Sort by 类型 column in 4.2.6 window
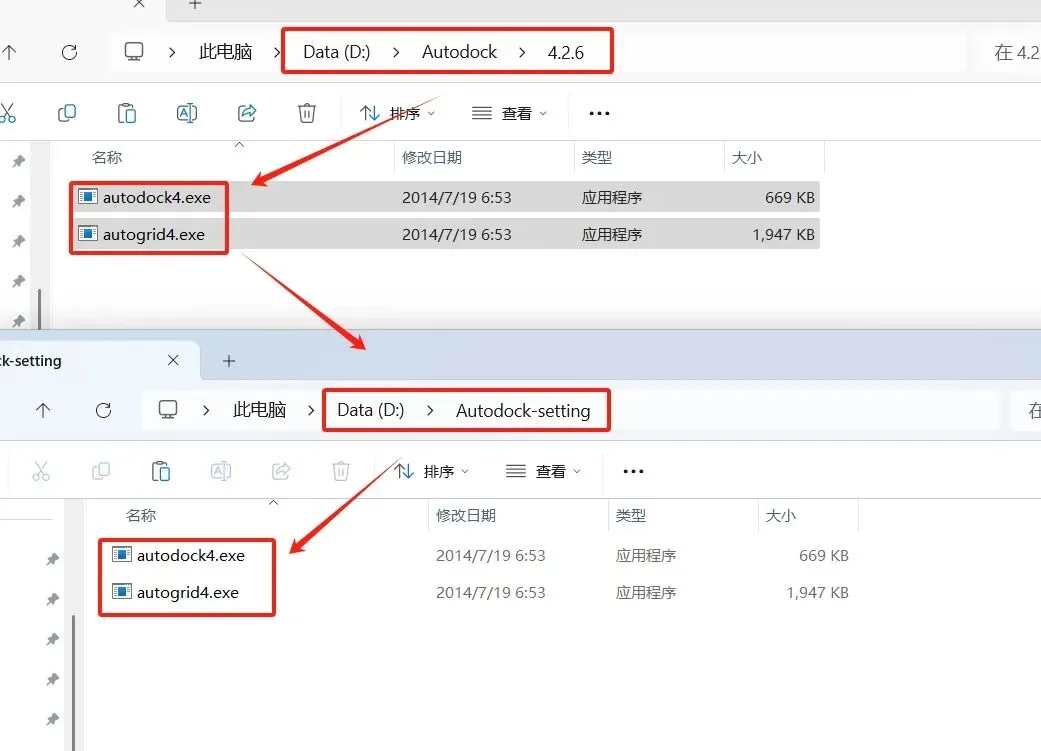 [x=596, y=157]
